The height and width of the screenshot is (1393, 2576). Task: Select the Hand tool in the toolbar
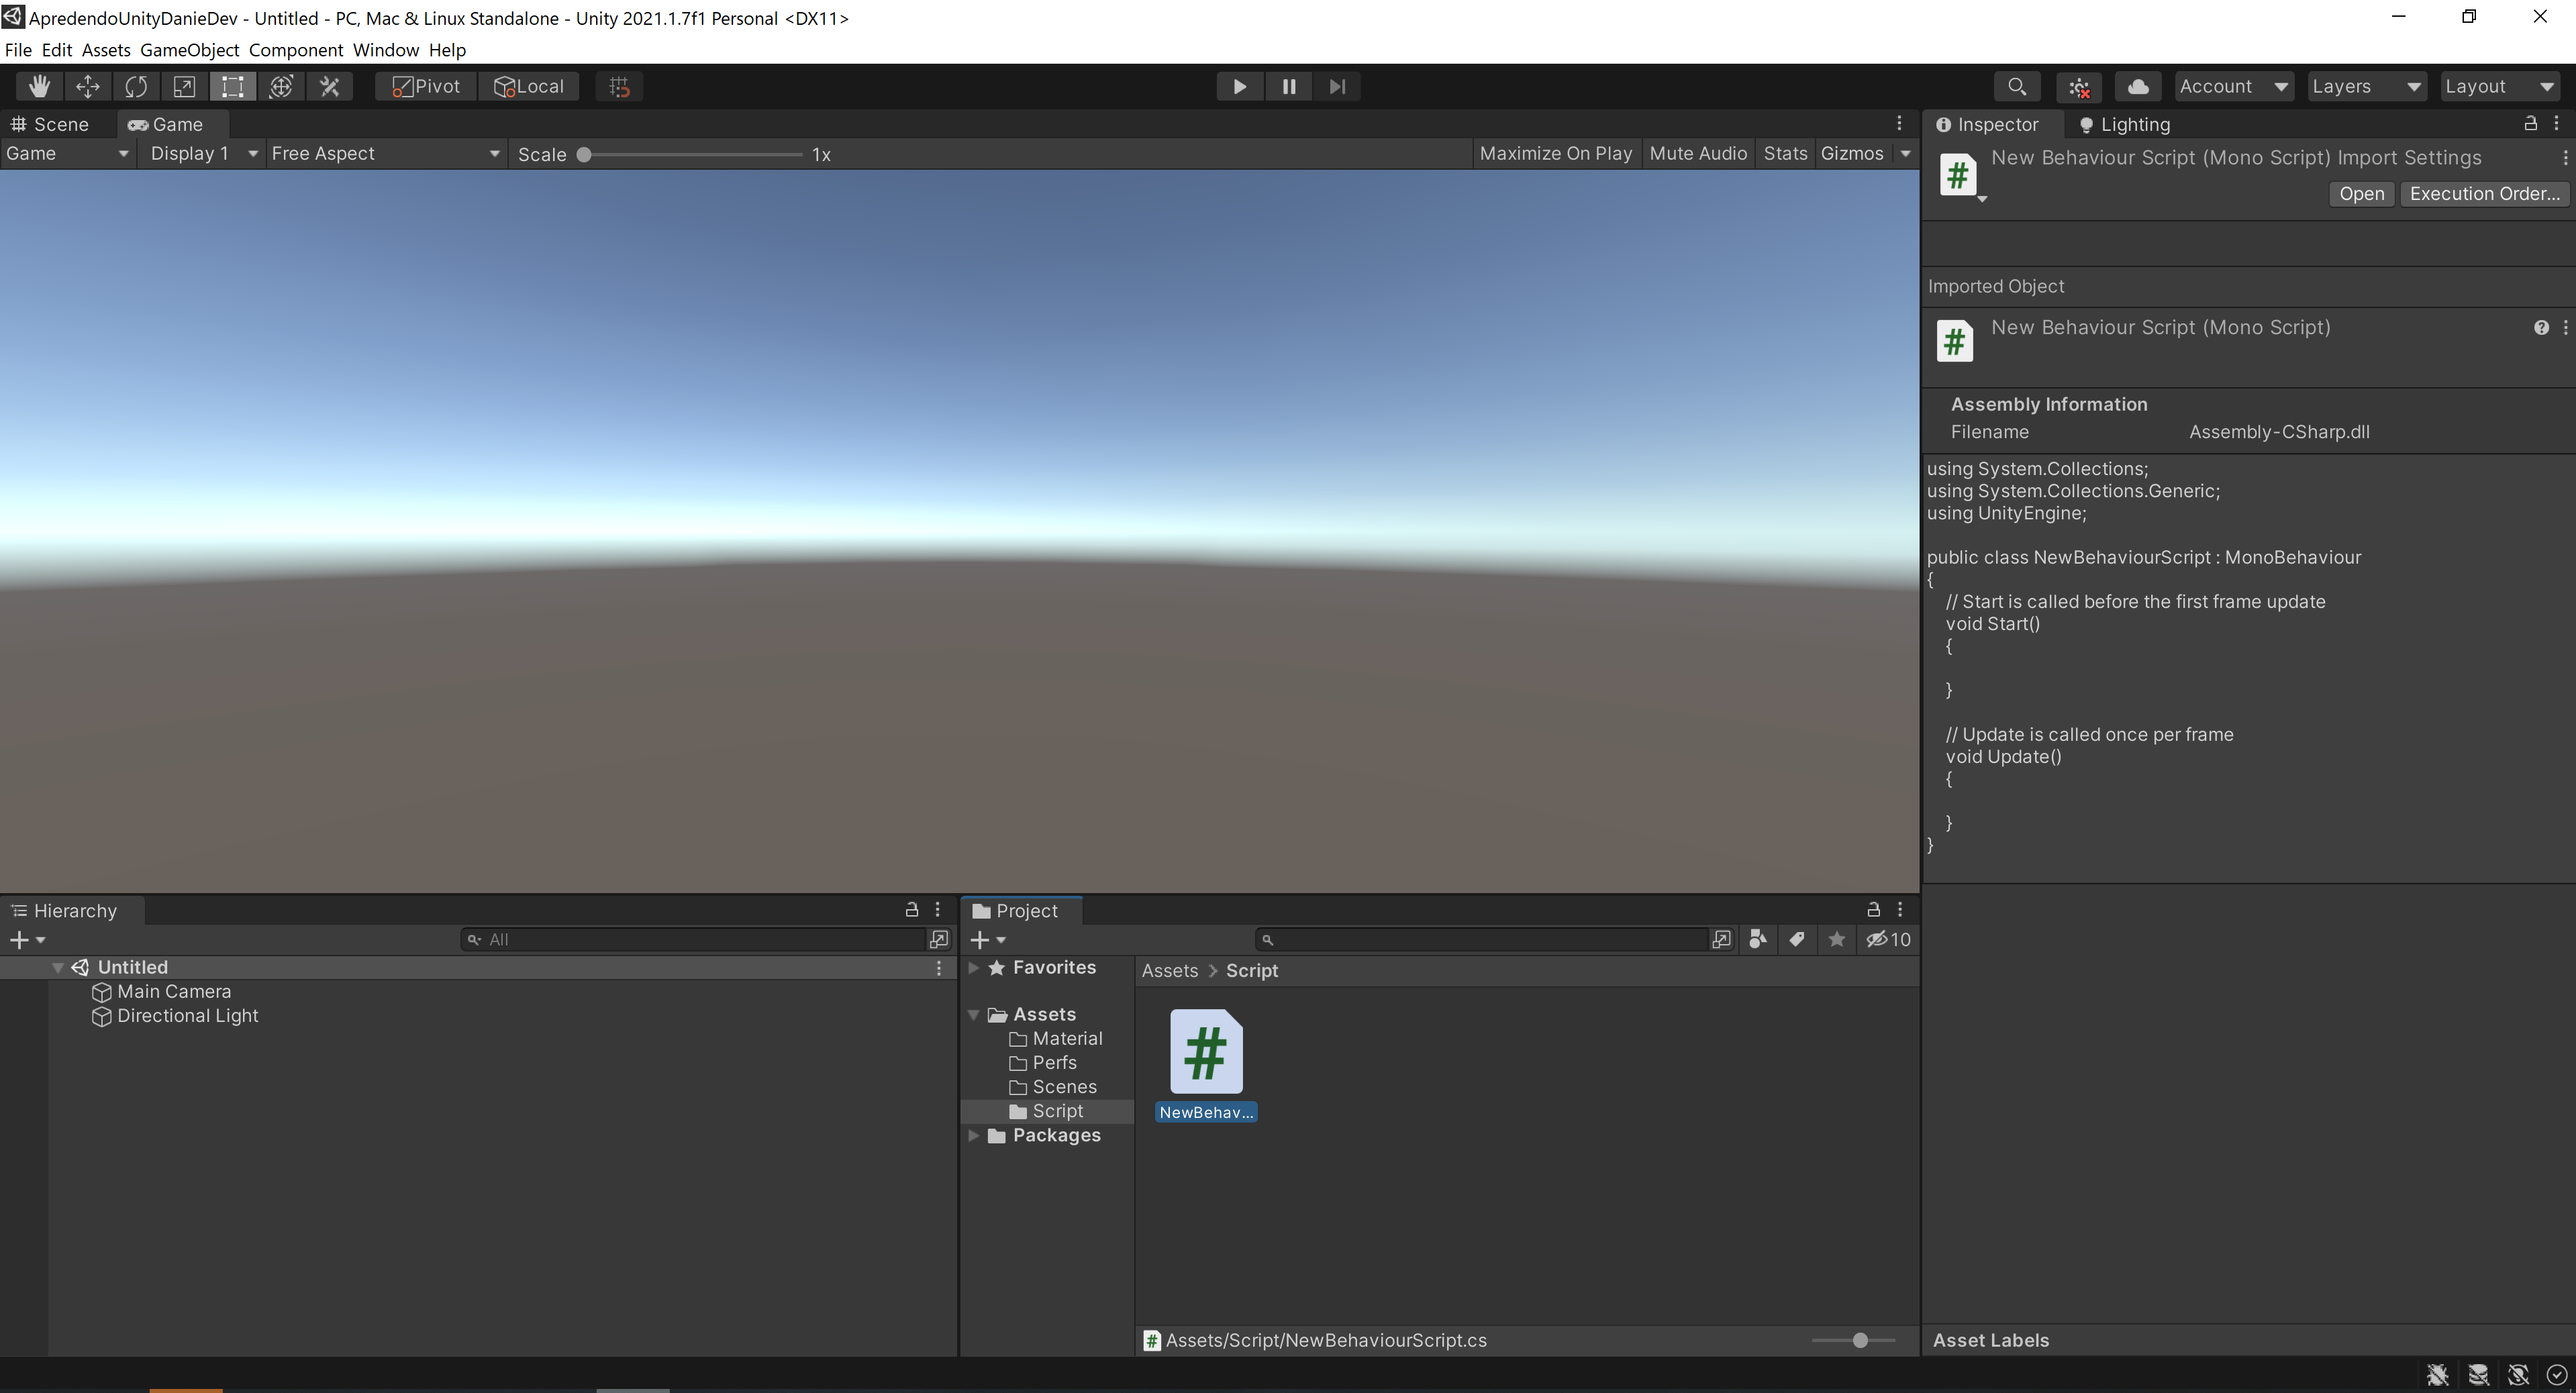39,87
